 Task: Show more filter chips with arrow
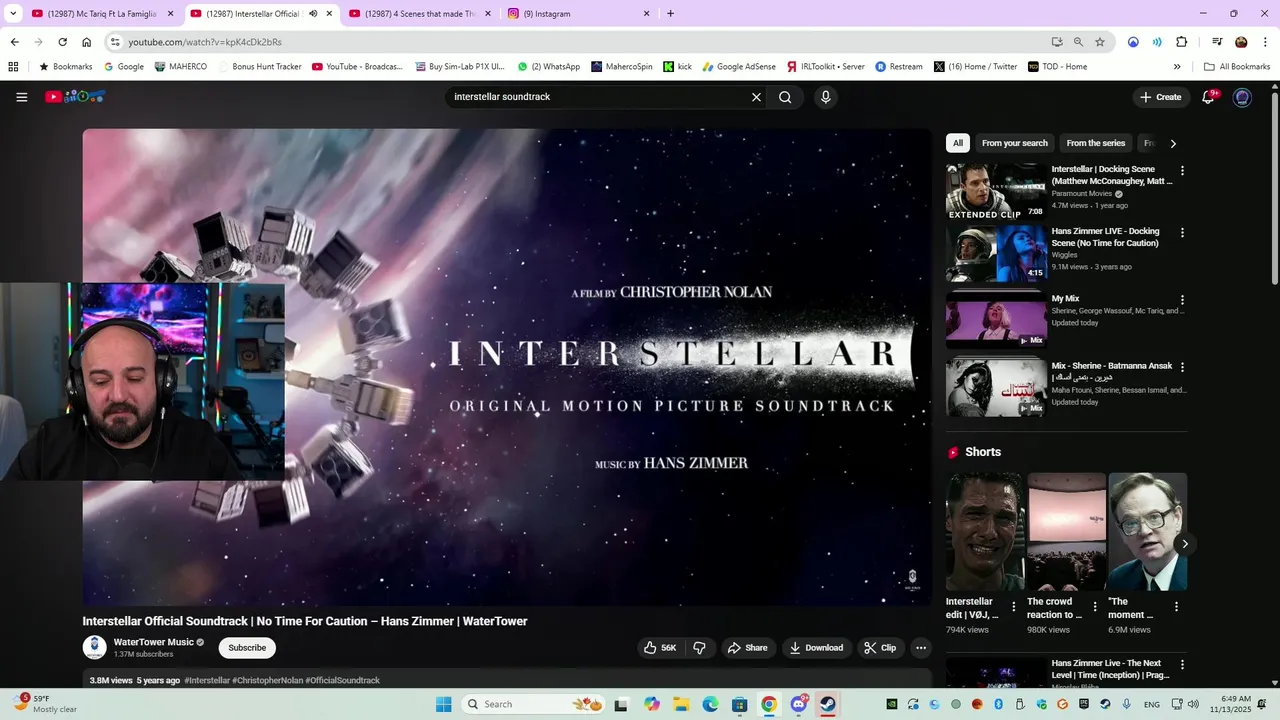pos(1173,143)
